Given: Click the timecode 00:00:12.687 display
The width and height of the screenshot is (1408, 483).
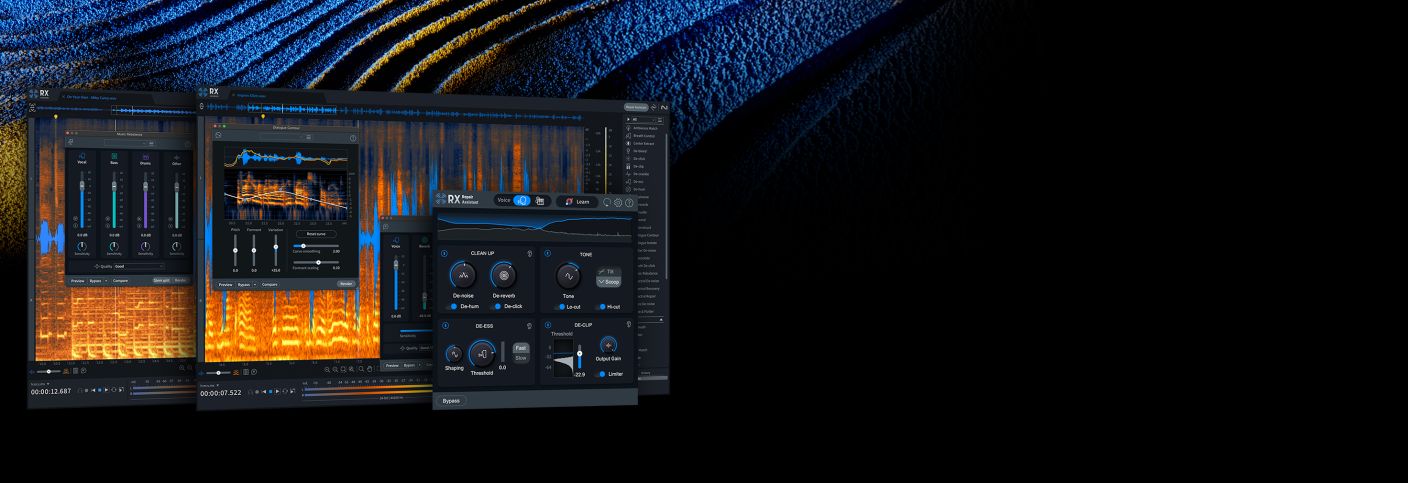Looking at the screenshot, I should (51, 391).
